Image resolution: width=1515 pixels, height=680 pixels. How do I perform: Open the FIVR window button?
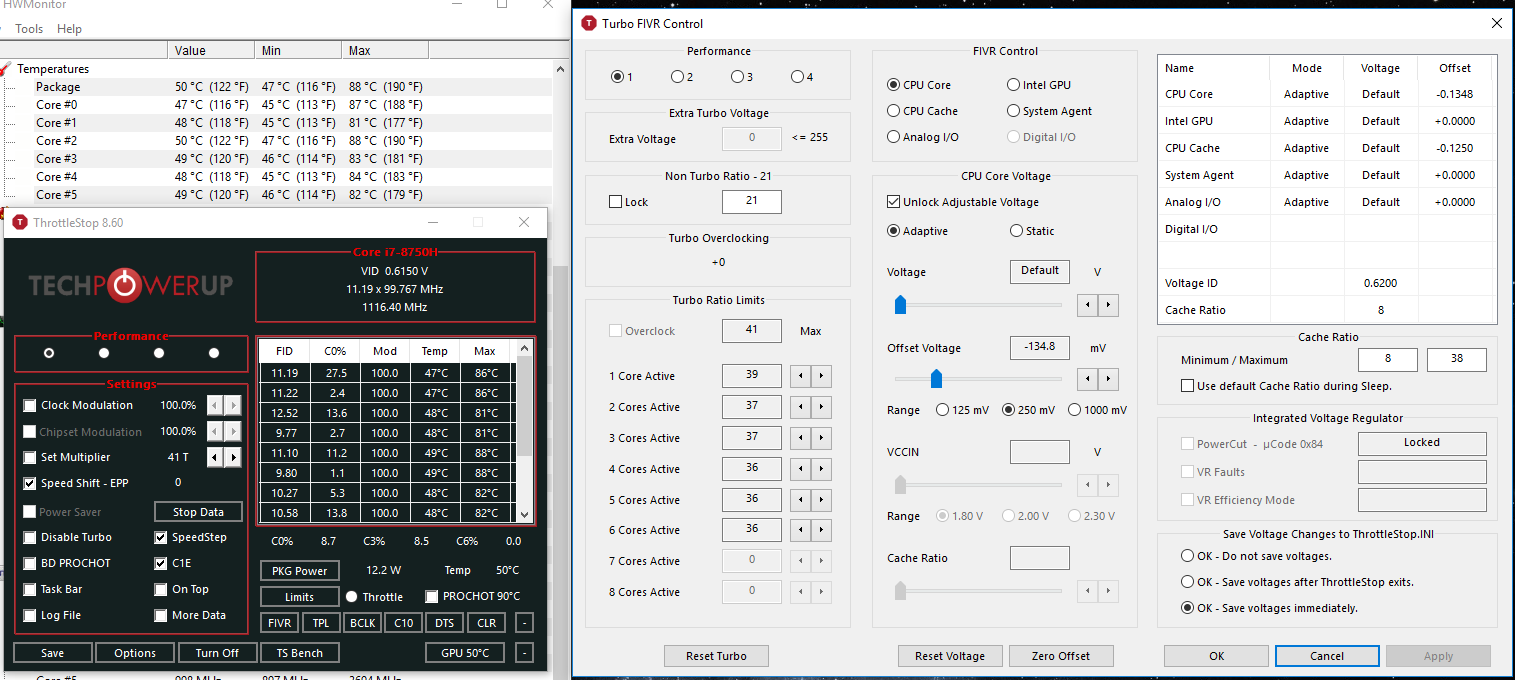(x=279, y=623)
